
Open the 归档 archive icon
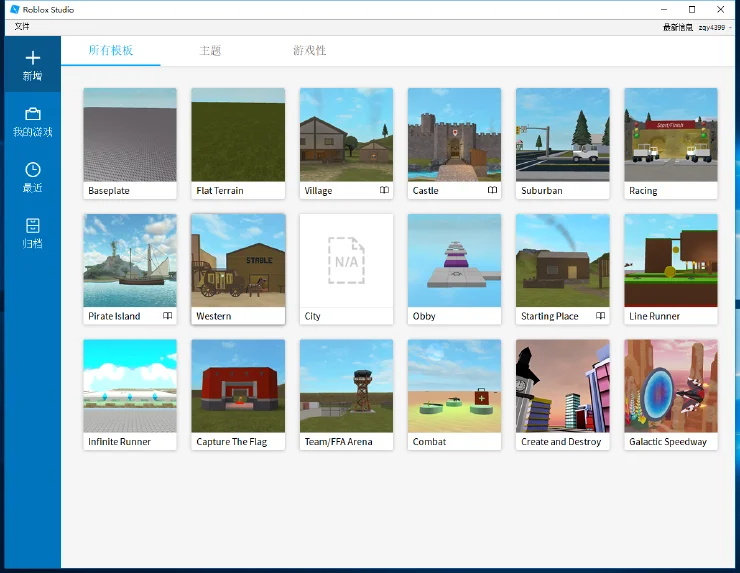pyautogui.click(x=33, y=225)
